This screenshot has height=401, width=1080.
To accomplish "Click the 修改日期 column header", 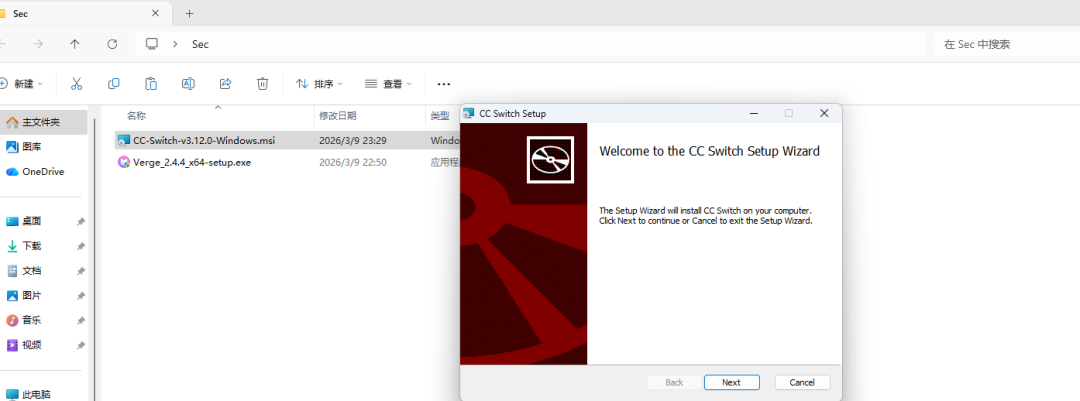I will (x=370, y=116).
